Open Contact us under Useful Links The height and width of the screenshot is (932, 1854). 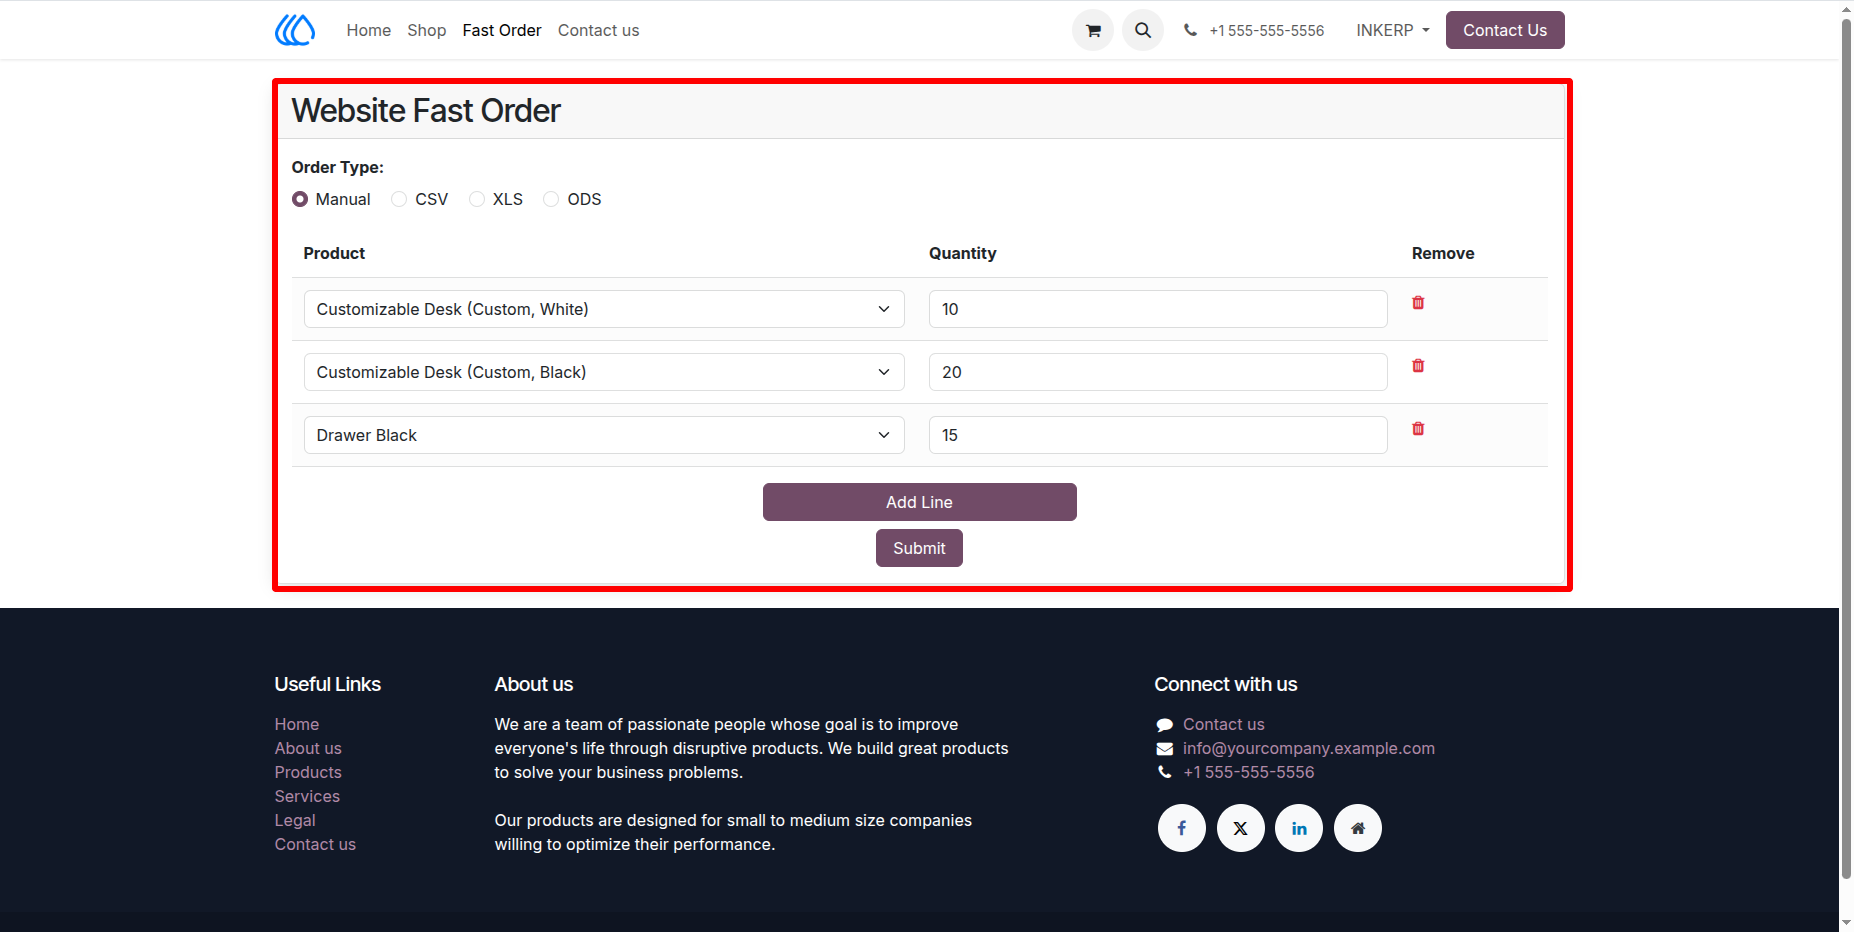tap(315, 844)
